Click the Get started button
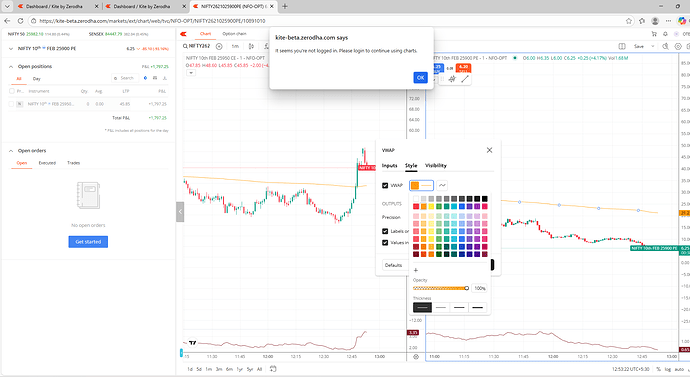This screenshot has height=377, width=690. 88,242
